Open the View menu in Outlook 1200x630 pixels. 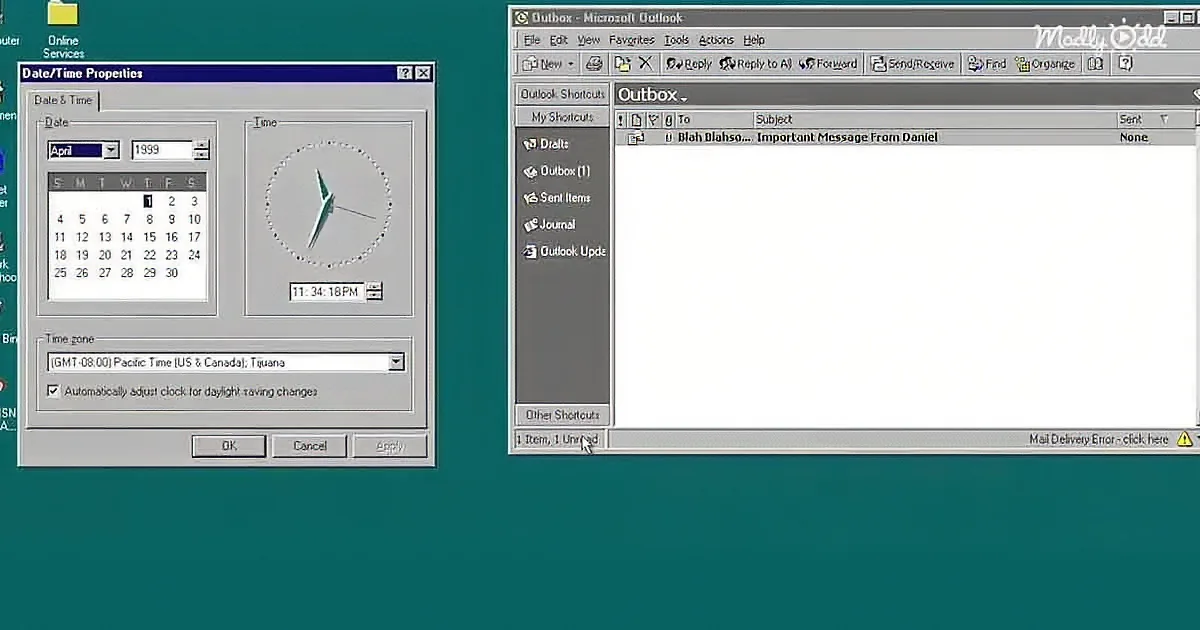coord(589,40)
